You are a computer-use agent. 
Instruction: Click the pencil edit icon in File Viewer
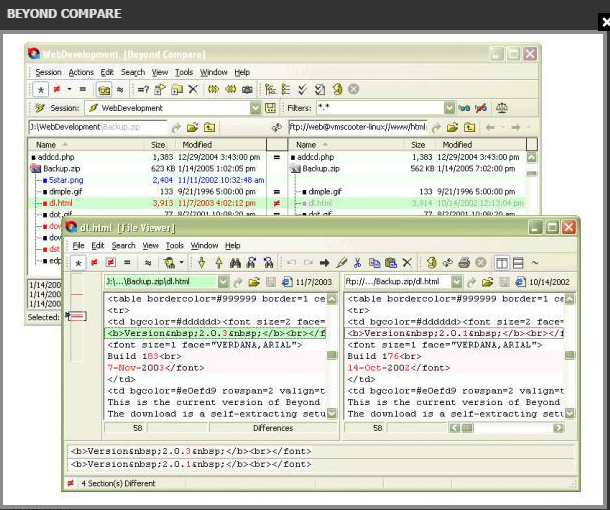[341, 263]
